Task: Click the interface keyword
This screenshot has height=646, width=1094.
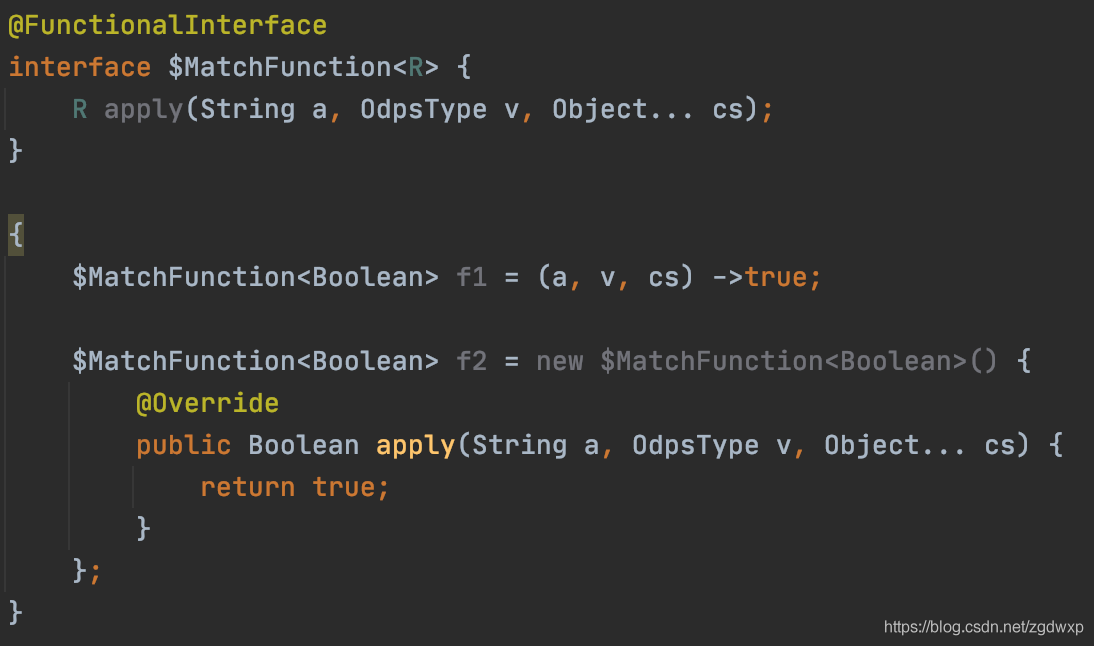Action: pyautogui.click(x=80, y=67)
